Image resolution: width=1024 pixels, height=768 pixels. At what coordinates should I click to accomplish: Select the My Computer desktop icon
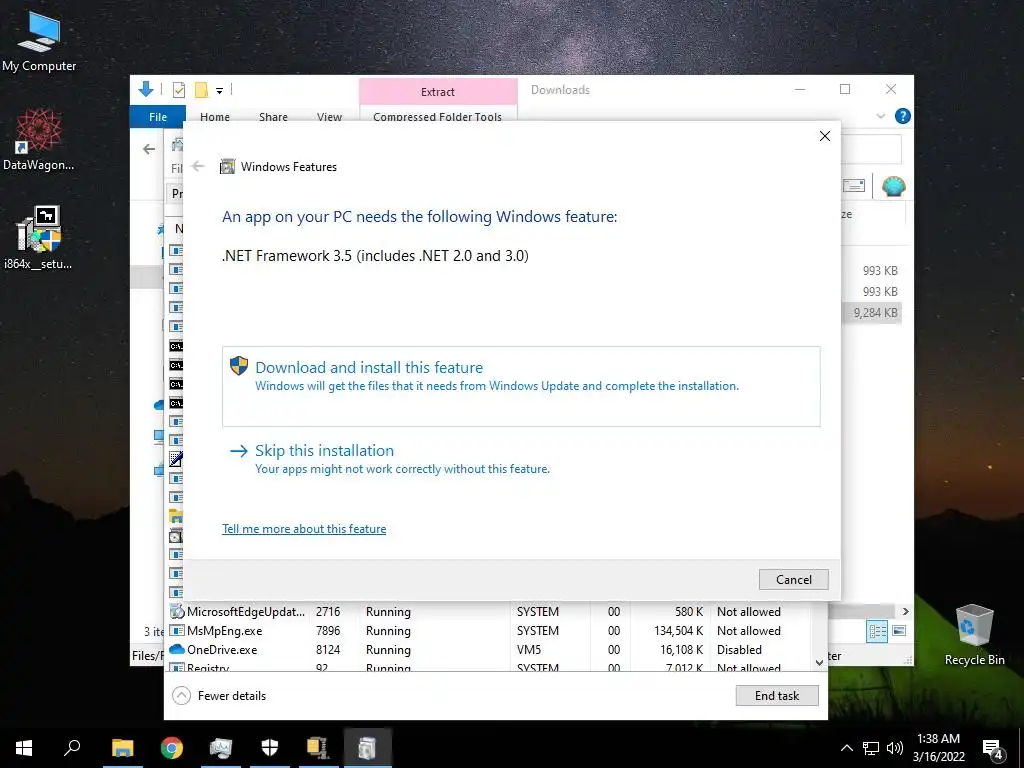pyautogui.click(x=39, y=42)
